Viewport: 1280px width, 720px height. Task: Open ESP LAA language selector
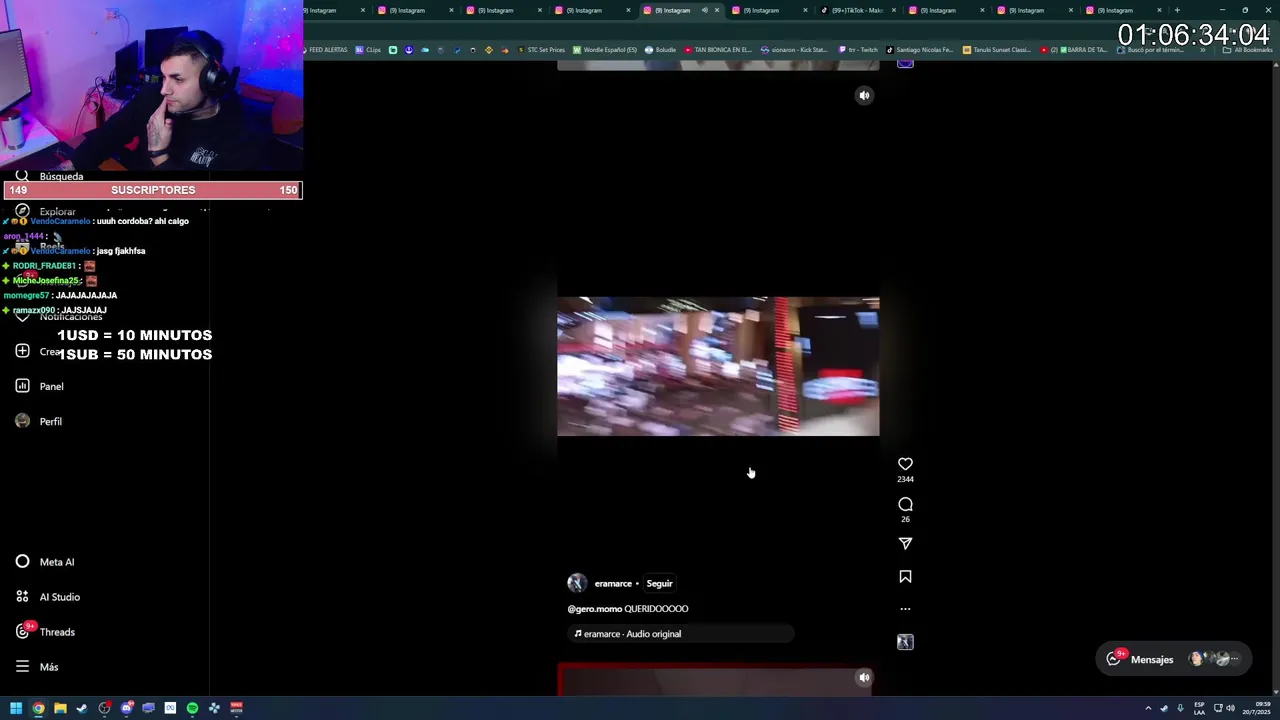pos(1199,708)
